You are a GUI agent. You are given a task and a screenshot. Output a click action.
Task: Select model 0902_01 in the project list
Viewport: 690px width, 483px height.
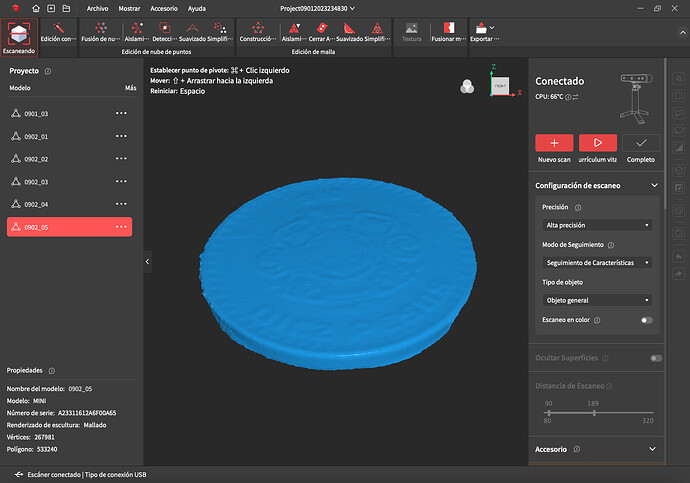[x=70, y=136]
